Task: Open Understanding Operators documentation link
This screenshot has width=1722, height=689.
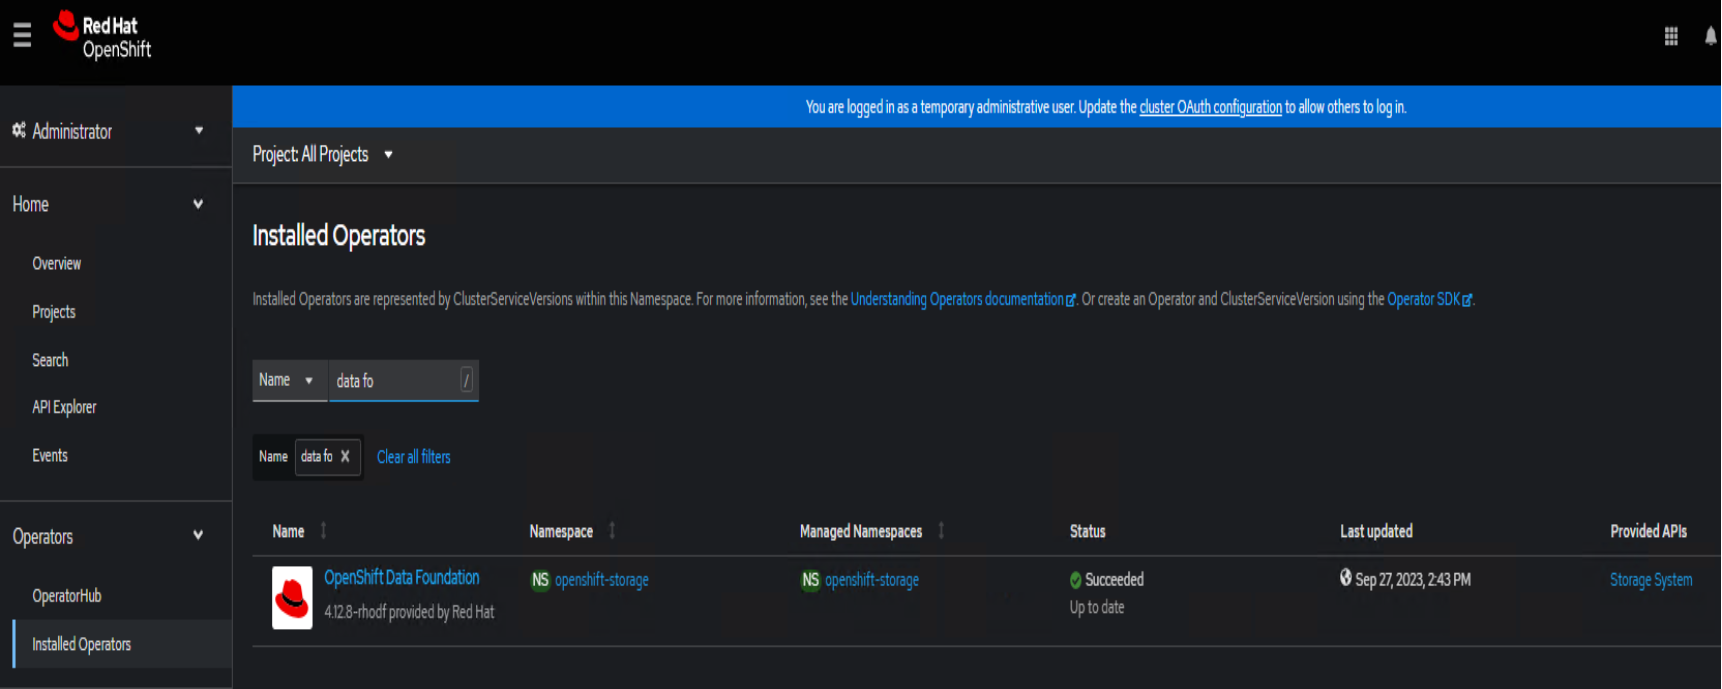Action: 963,299
